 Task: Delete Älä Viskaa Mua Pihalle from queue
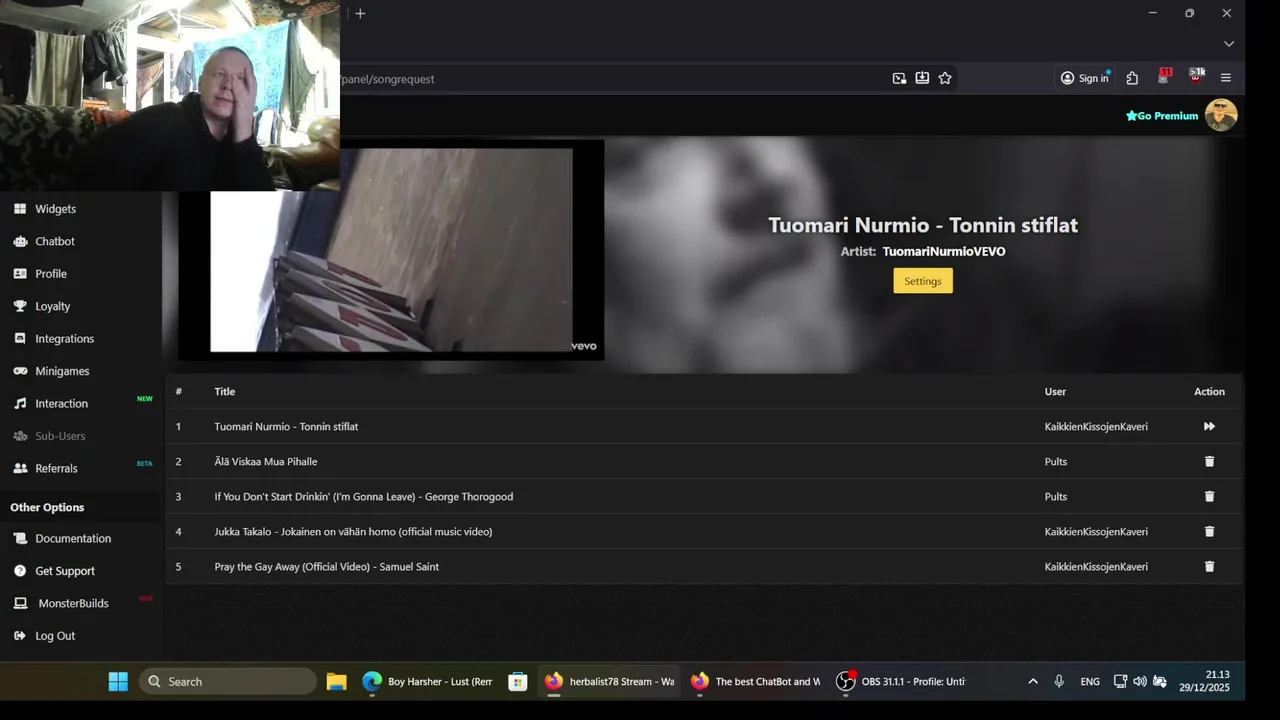pos(1209,461)
